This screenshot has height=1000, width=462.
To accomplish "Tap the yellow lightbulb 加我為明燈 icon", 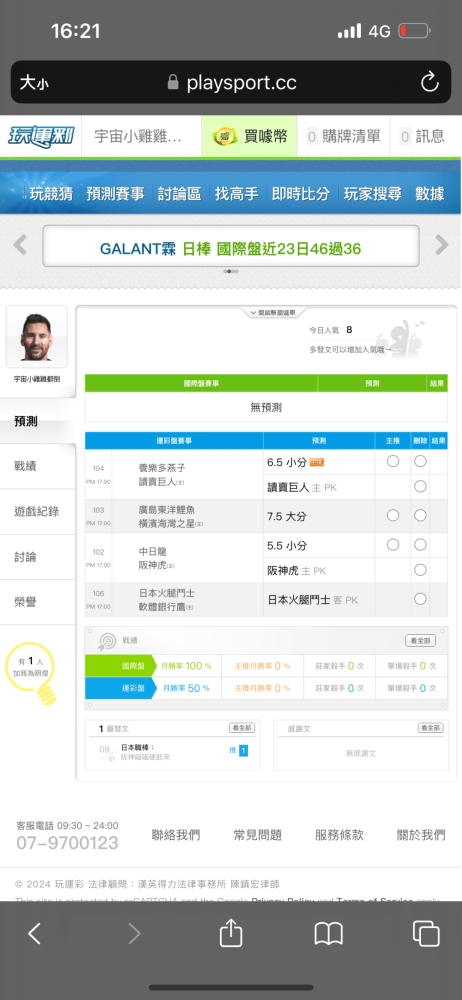I will (29, 673).
